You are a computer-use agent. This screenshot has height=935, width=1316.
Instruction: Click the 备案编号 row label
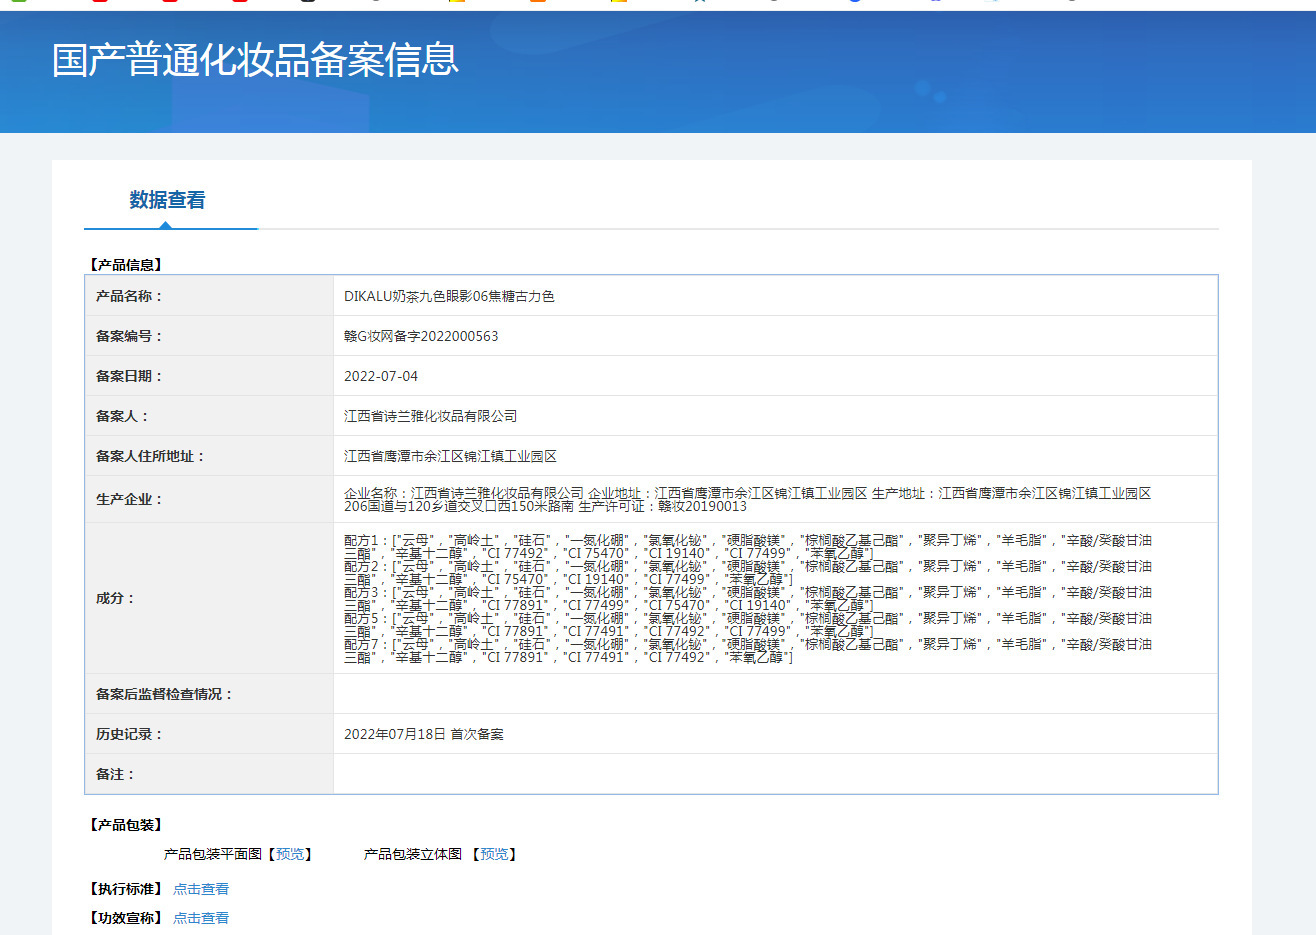point(129,336)
